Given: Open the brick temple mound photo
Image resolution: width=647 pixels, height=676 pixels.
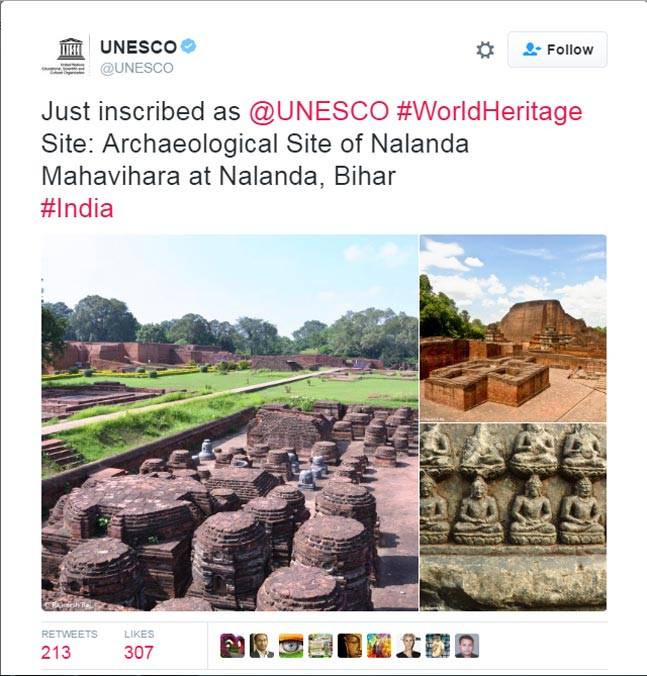Looking at the screenshot, I should (513, 328).
